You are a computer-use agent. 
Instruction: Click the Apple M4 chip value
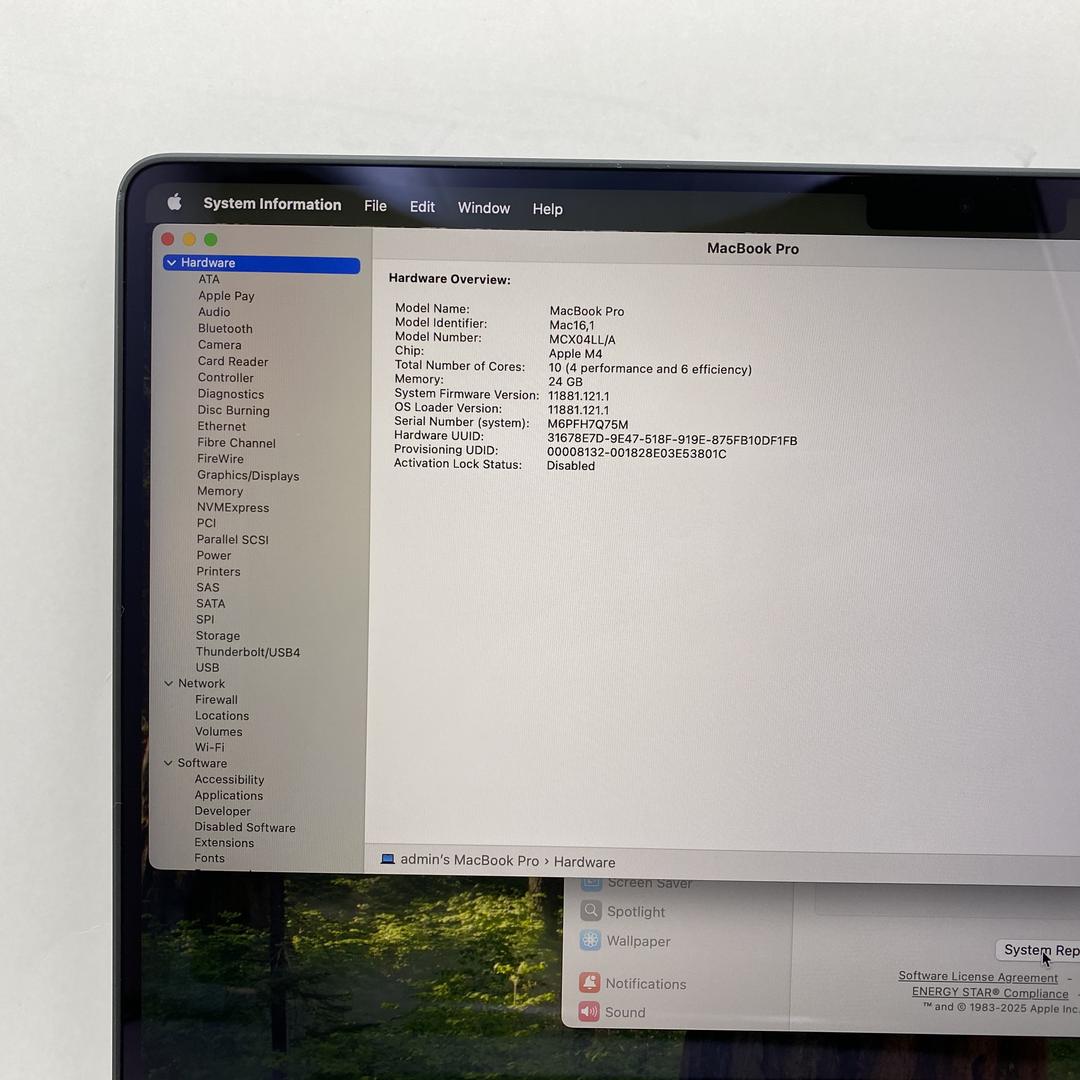point(575,354)
